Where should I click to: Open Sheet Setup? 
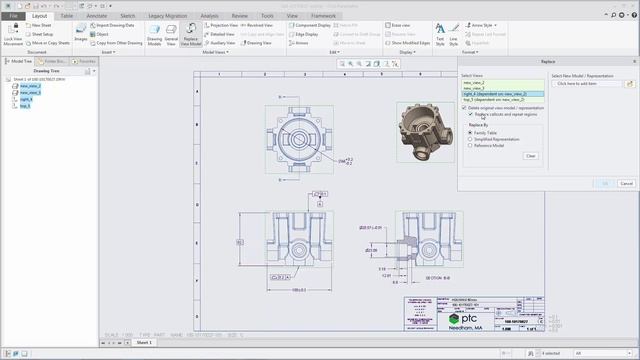tap(39, 34)
